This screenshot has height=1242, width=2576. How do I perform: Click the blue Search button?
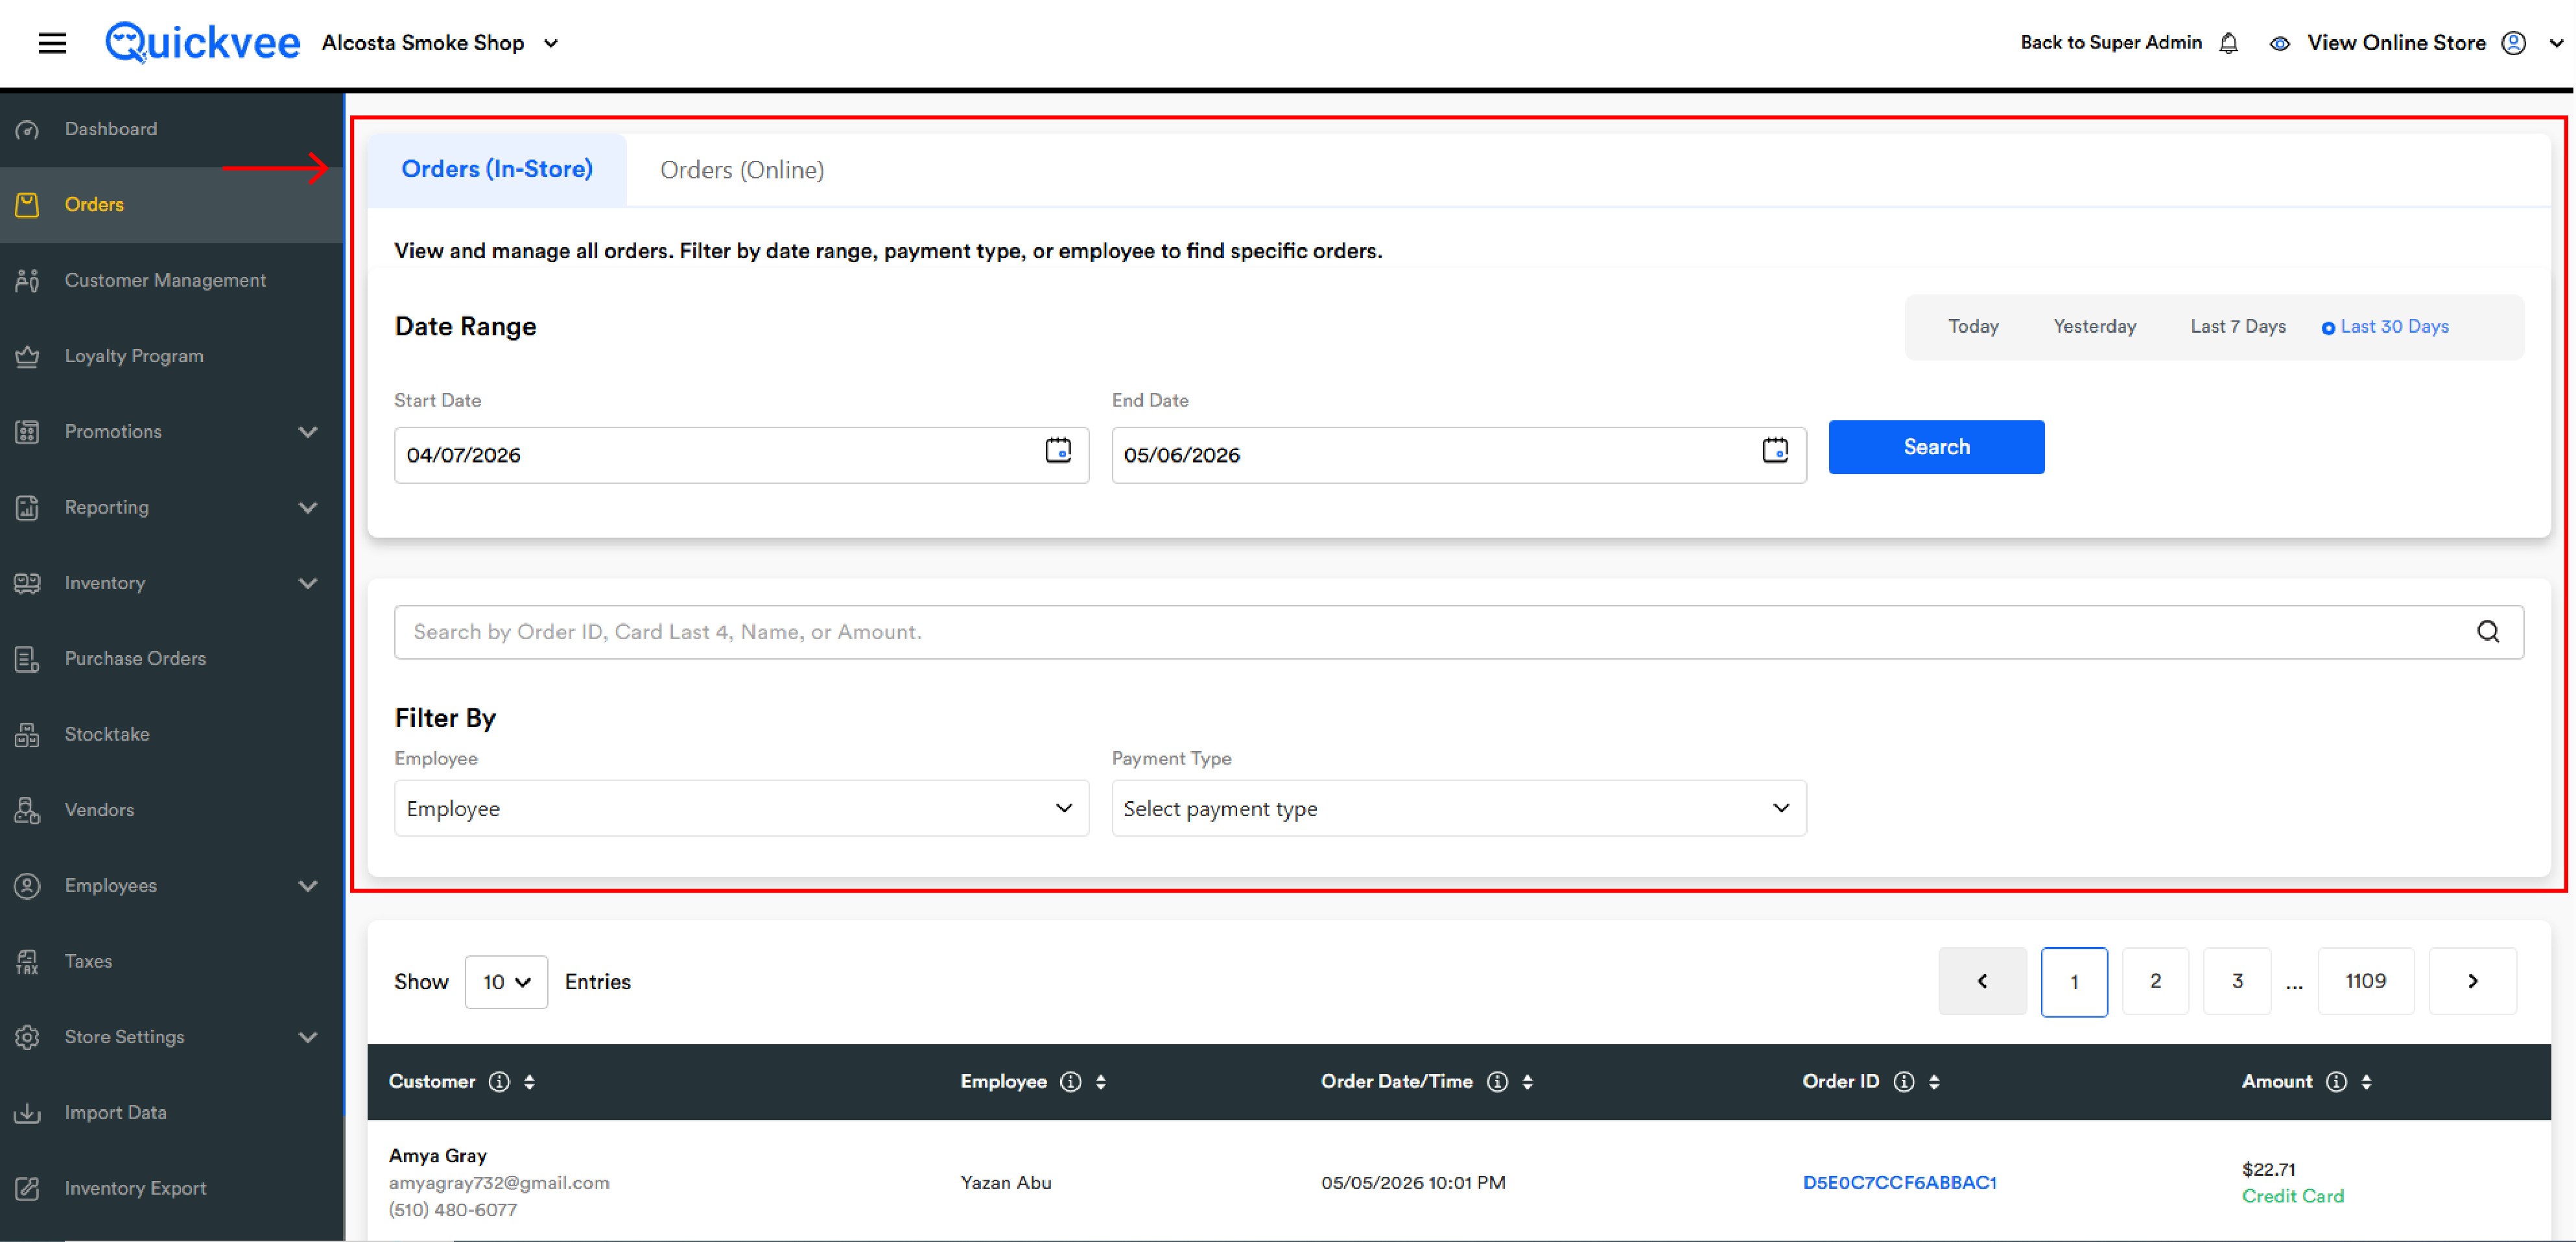click(x=1936, y=447)
